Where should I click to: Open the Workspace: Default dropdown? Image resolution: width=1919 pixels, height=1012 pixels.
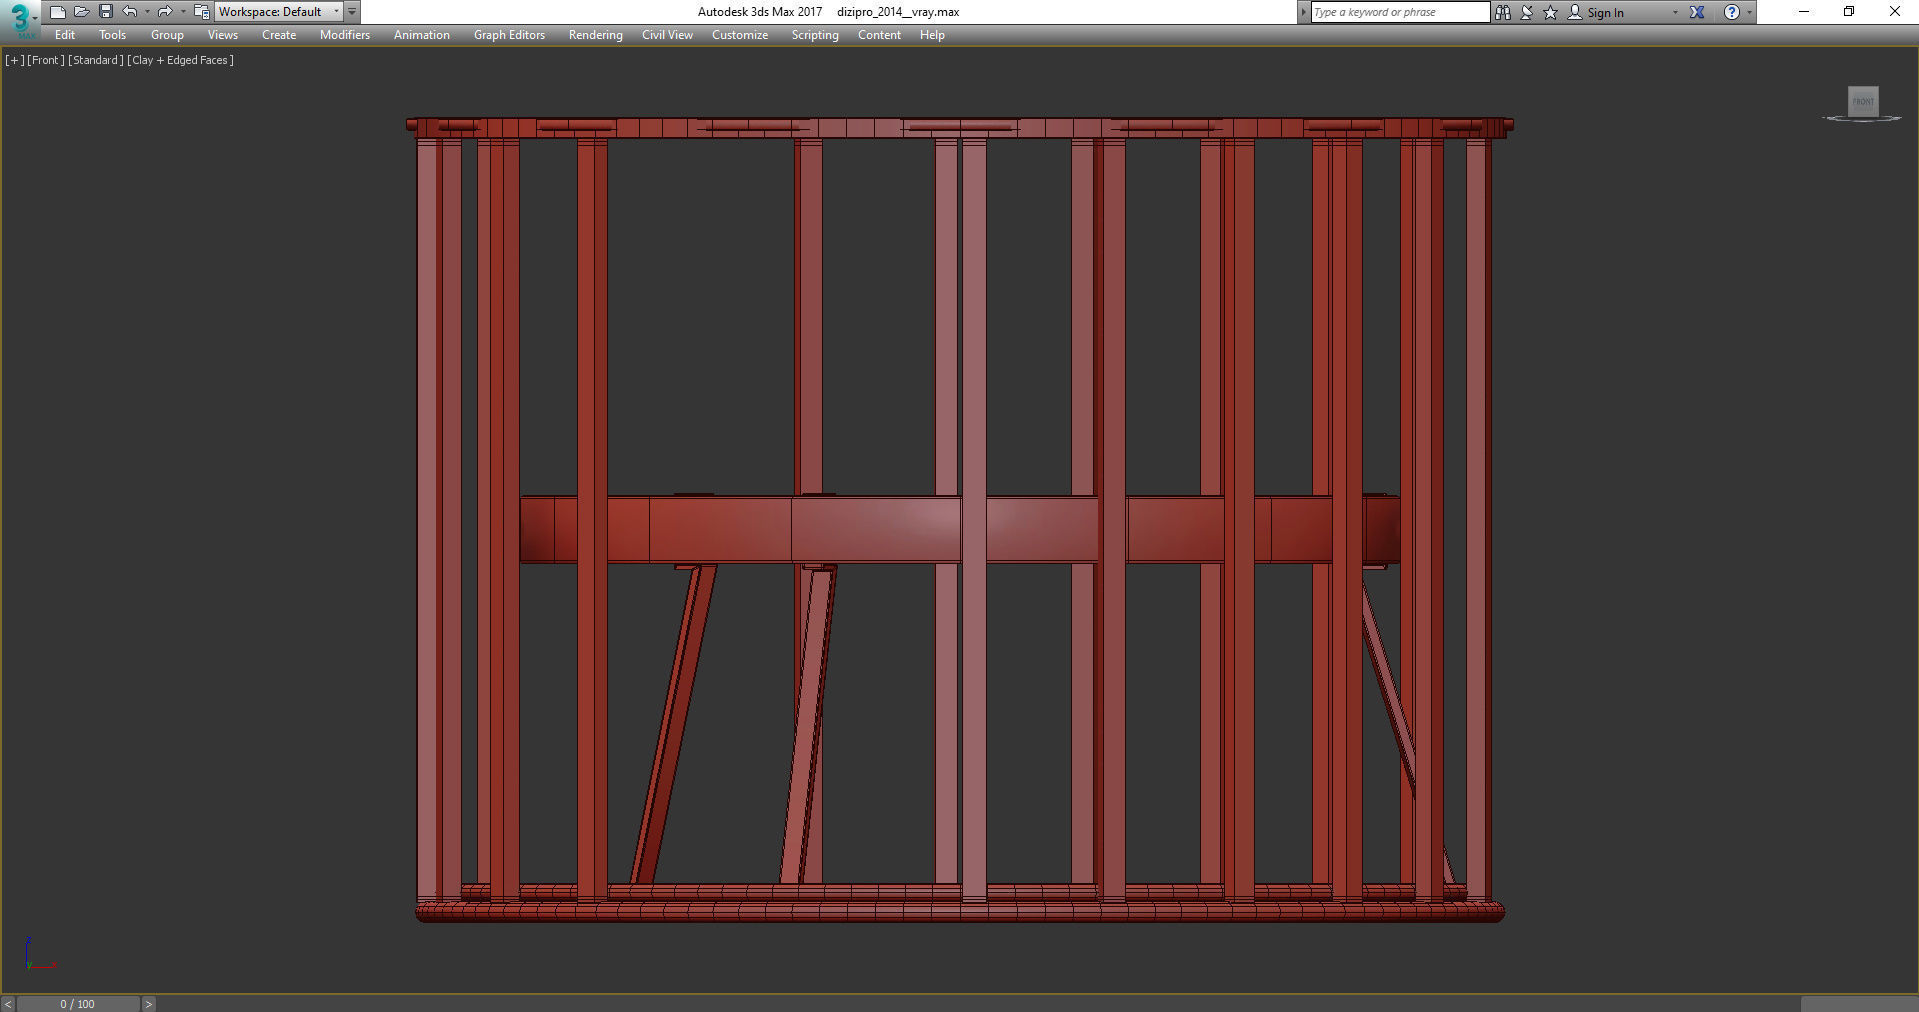(279, 12)
